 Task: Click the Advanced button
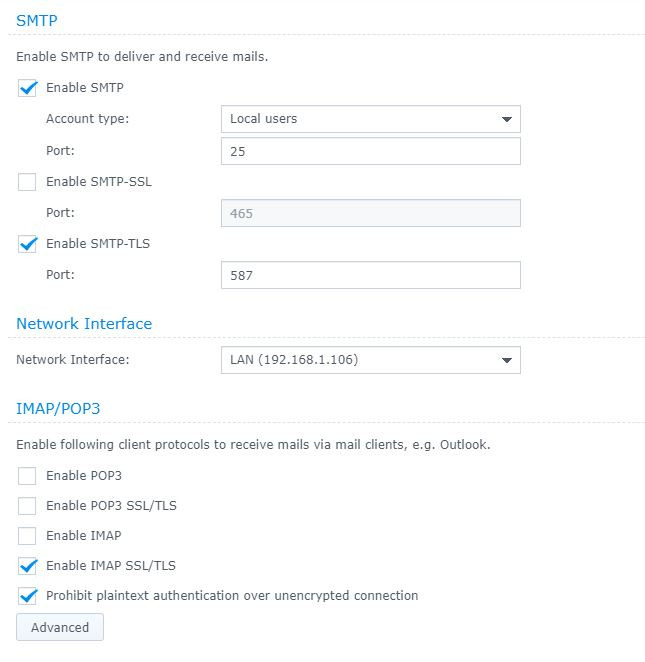(60, 628)
